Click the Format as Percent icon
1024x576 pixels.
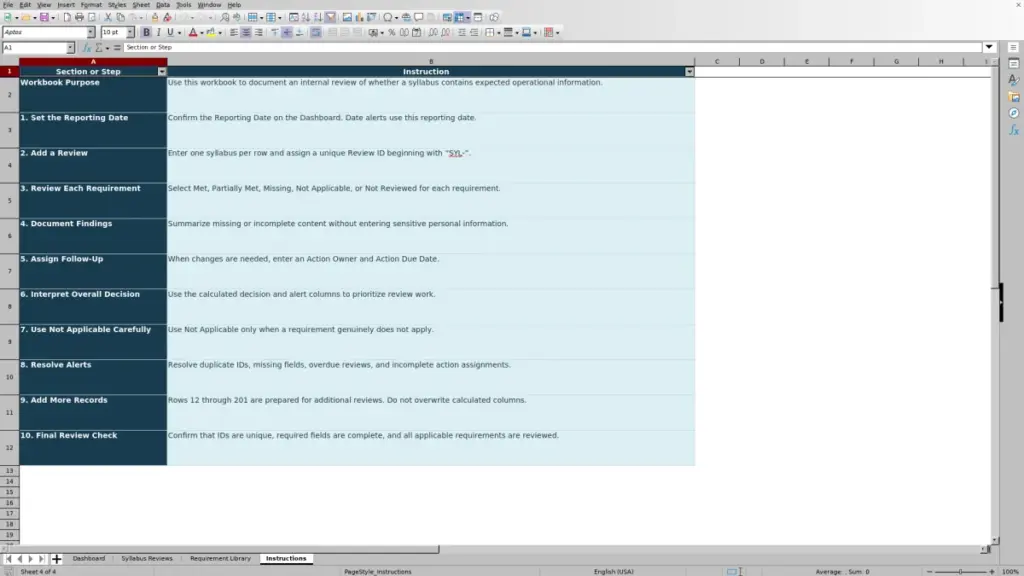[392, 32]
